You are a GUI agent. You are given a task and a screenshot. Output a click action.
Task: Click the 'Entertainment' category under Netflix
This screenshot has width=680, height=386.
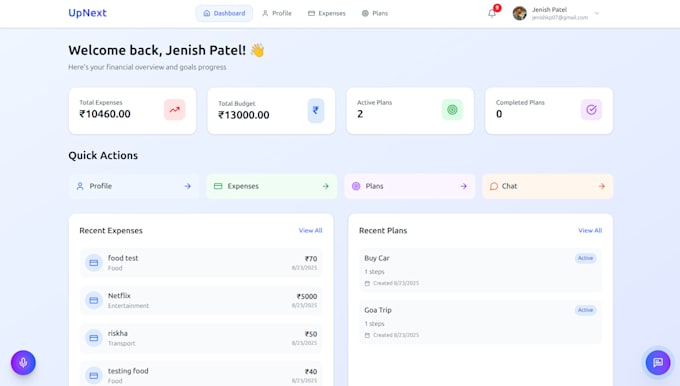[128, 306]
